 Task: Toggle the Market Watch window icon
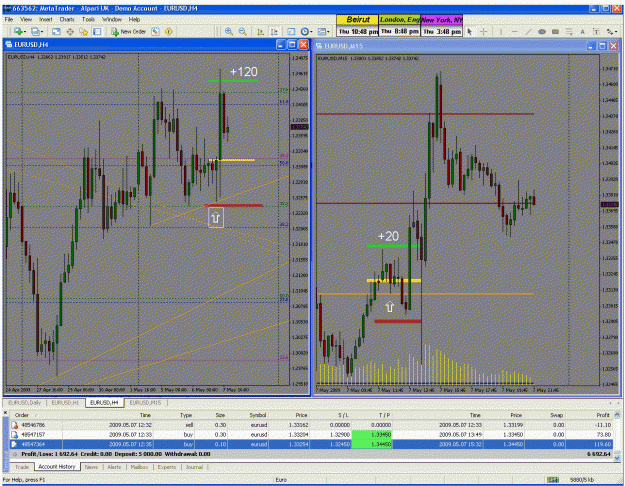coord(56,31)
